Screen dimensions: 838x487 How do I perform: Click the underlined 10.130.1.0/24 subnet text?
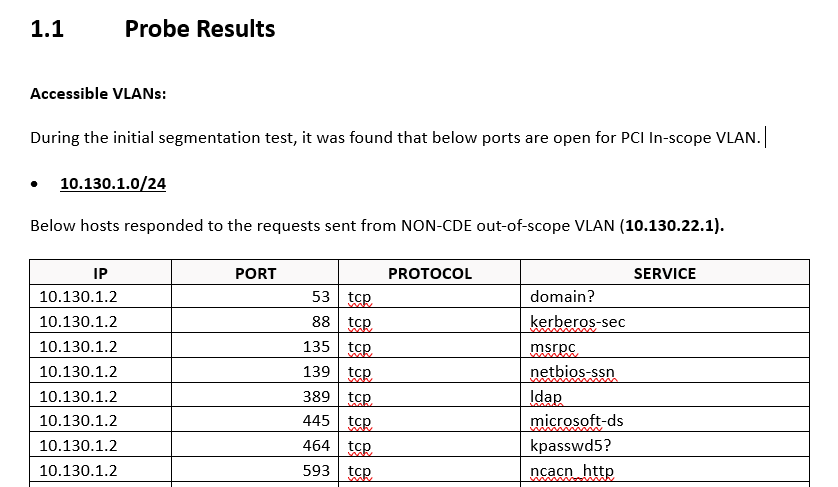tap(113, 183)
